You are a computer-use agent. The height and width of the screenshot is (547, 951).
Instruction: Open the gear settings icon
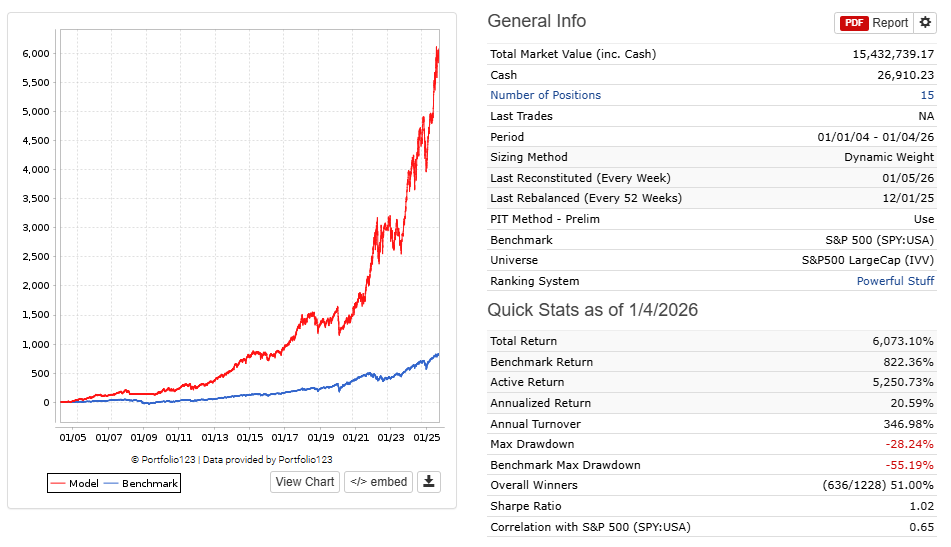[x=925, y=23]
